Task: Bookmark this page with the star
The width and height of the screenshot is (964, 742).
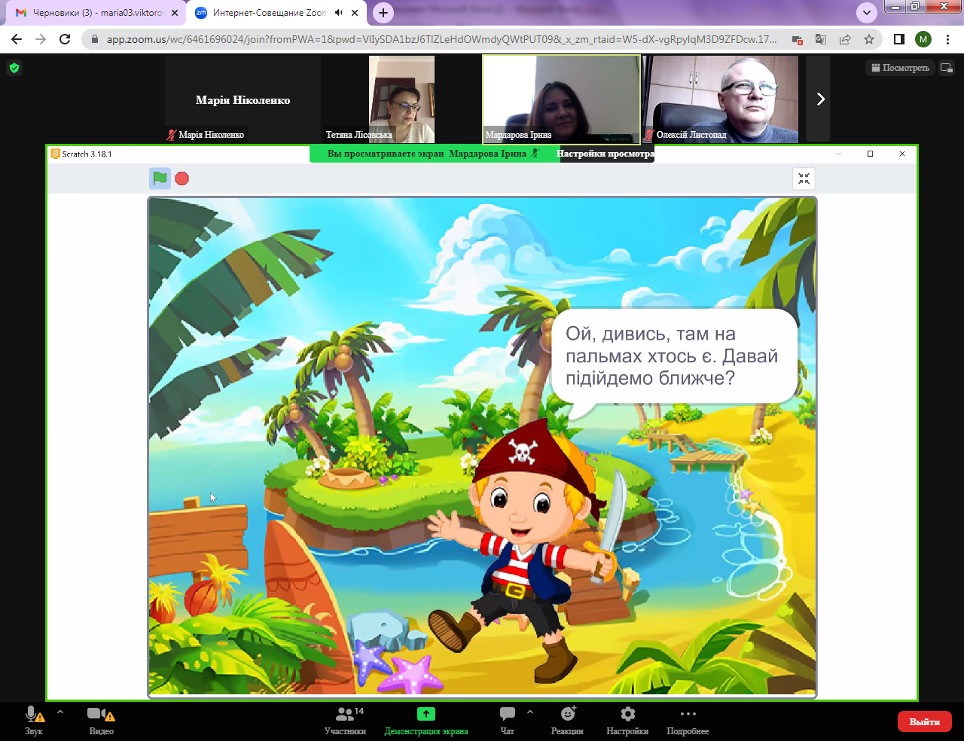Action: tap(869, 39)
